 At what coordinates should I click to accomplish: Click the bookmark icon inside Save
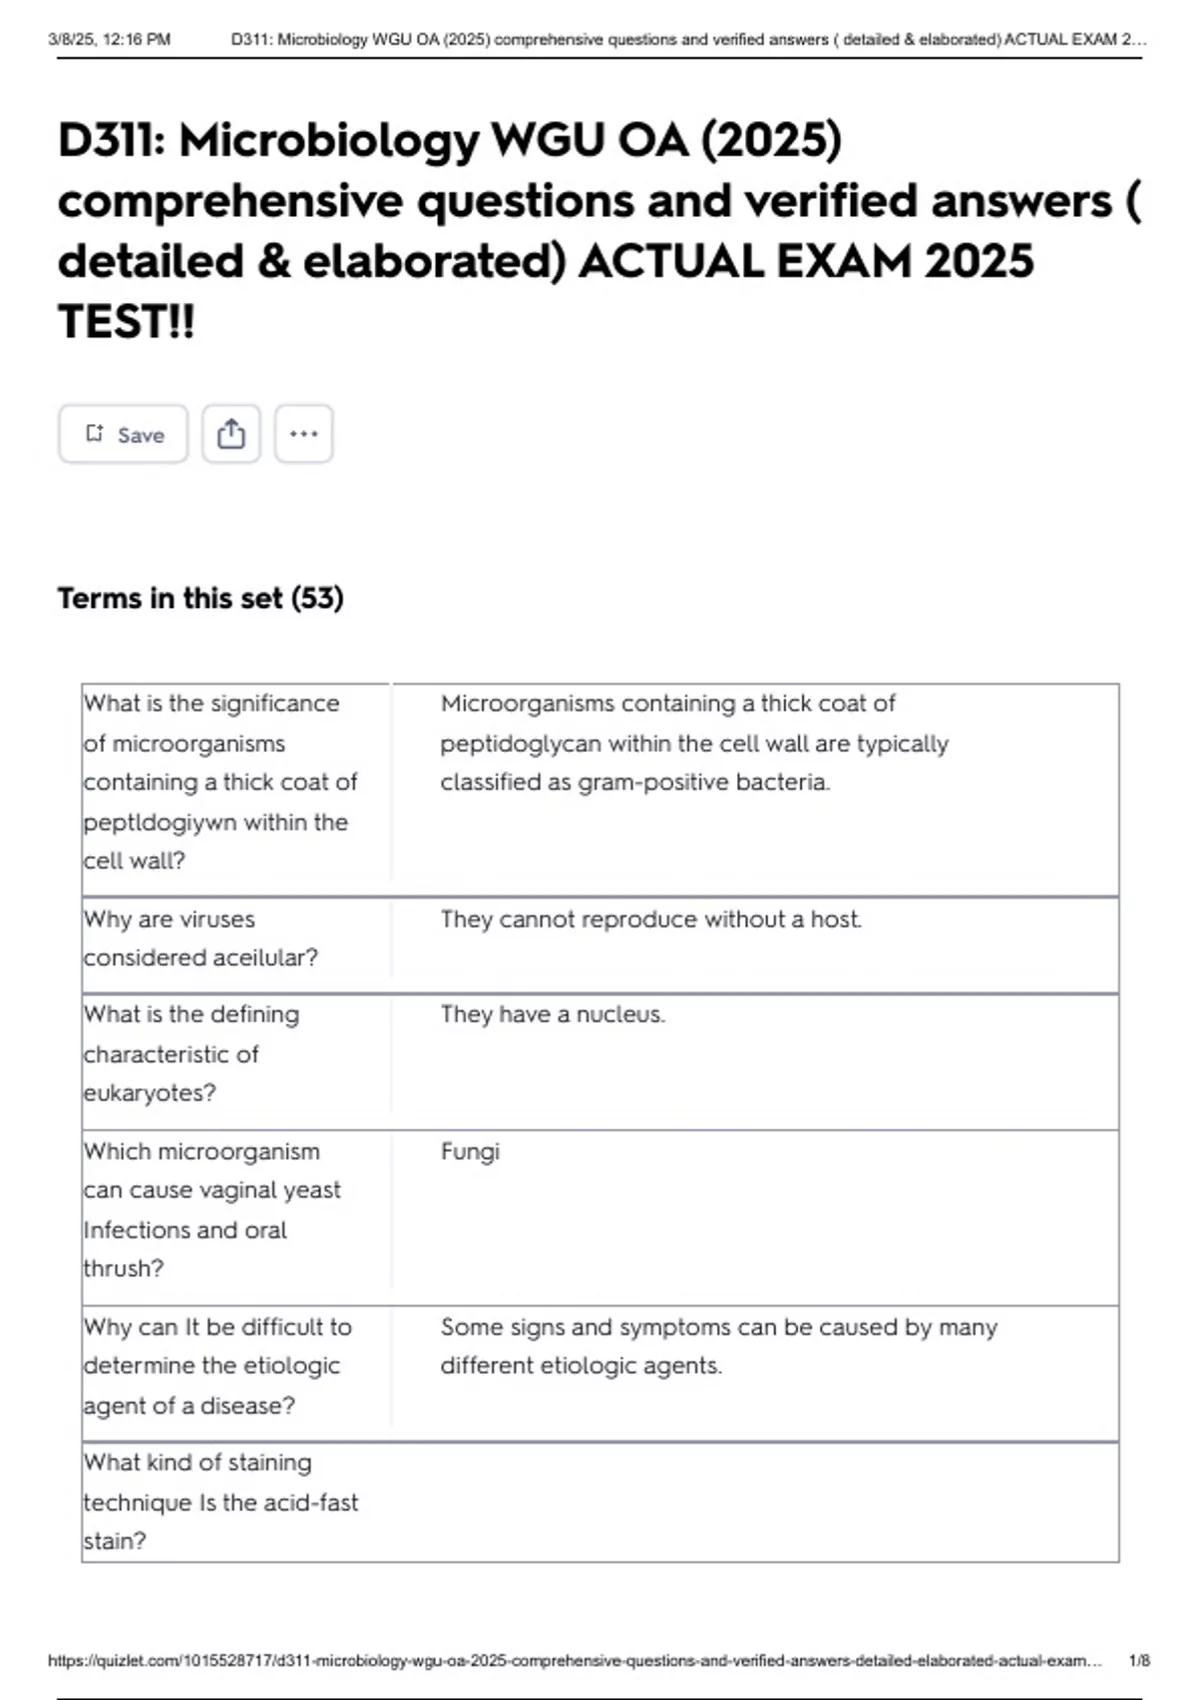tap(94, 434)
